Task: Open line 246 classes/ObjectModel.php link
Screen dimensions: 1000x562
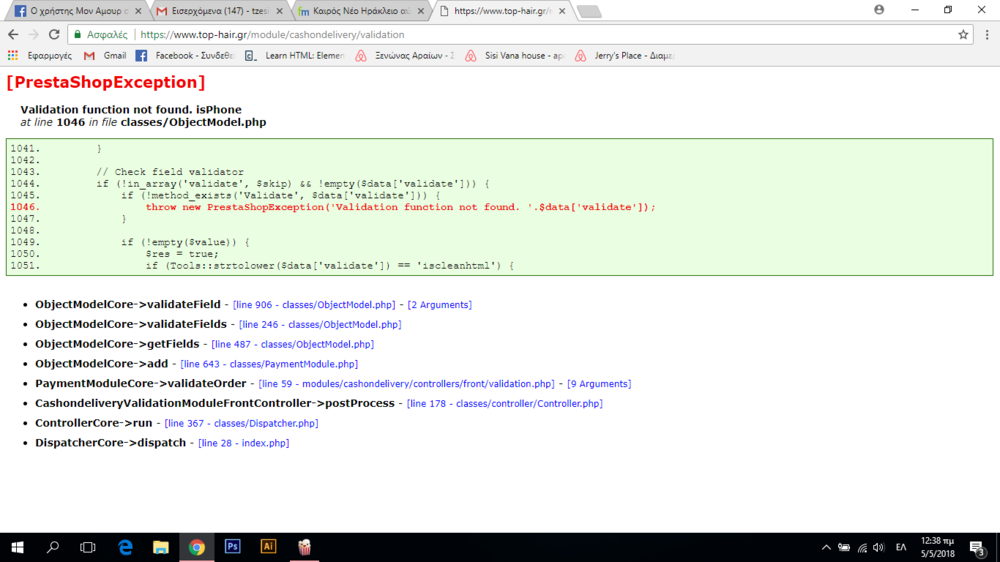Action: coord(320,325)
